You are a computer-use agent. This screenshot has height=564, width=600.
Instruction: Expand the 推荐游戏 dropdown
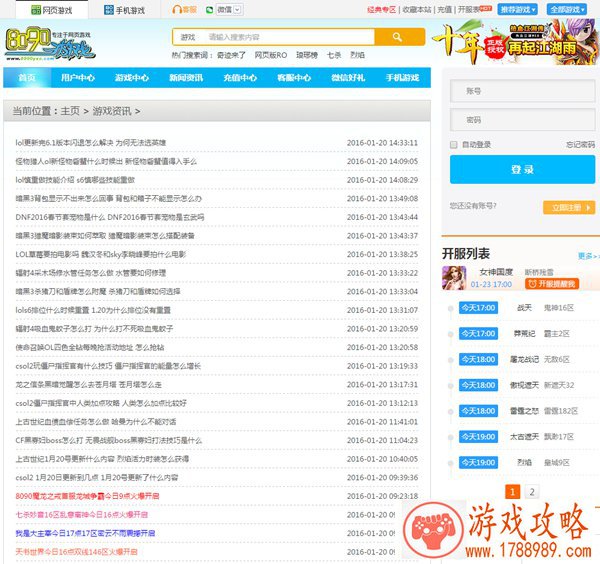coord(517,9)
